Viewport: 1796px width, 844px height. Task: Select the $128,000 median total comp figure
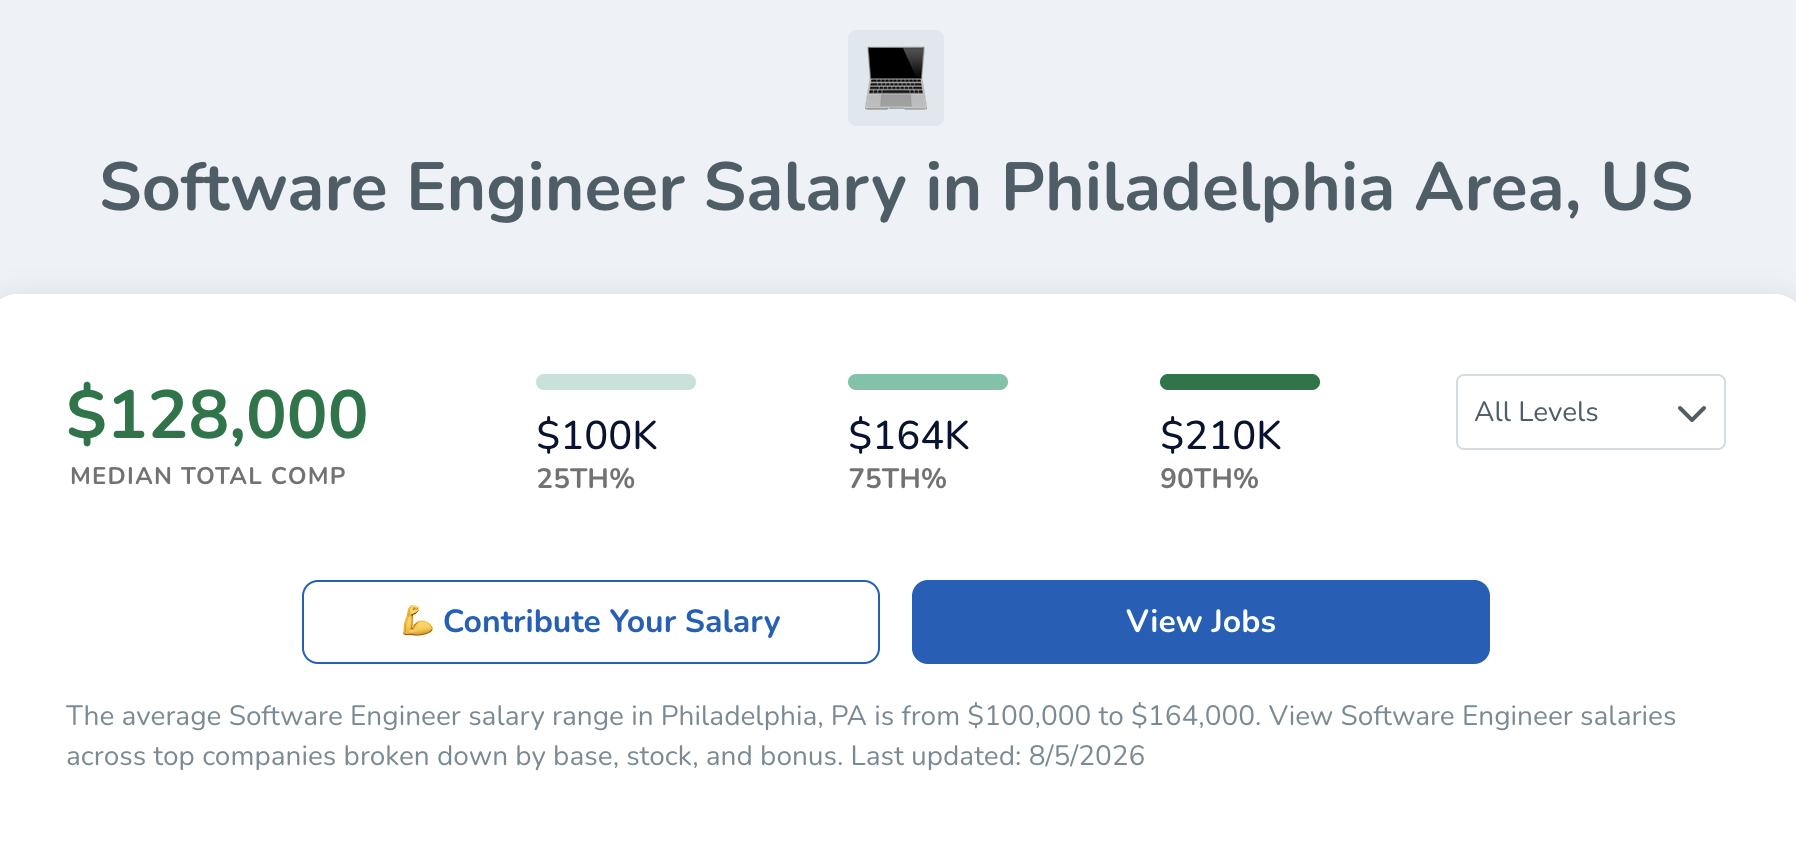pyautogui.click(x=217, y=414)
